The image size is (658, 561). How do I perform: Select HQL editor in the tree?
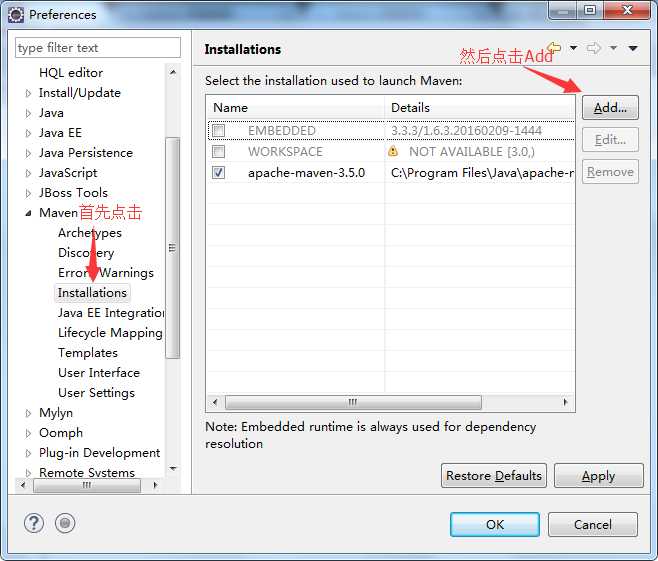(71, 73)
